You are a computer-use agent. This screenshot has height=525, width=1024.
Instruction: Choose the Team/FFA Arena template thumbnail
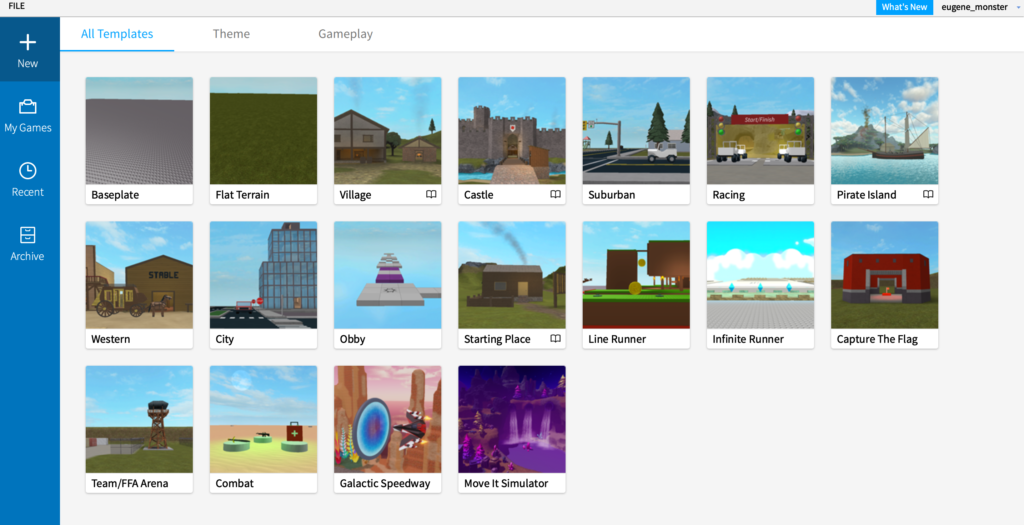[139, 419]
